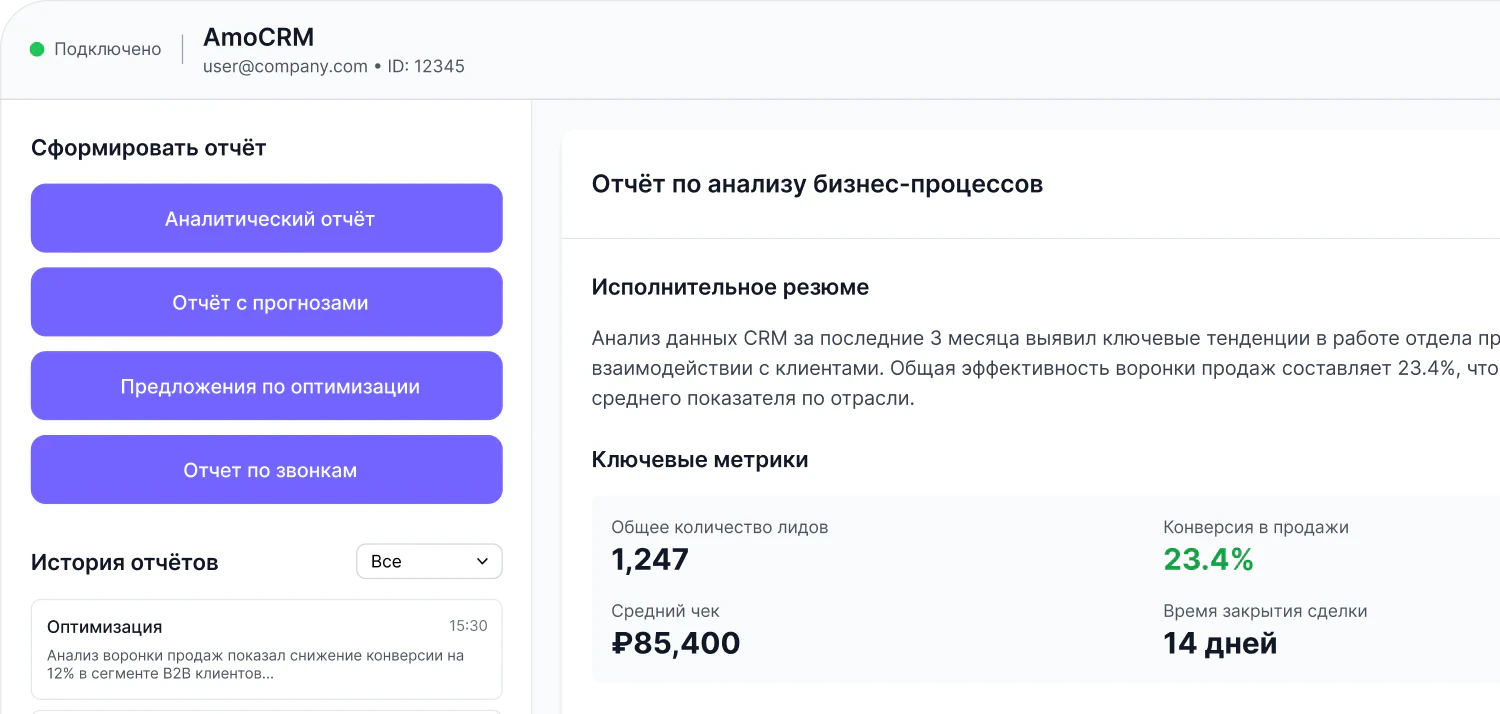The width and height of the screenshot is (1500, 714).
Task: Select the green 23.4% conversion value
Action: [x=1208, y=559]
